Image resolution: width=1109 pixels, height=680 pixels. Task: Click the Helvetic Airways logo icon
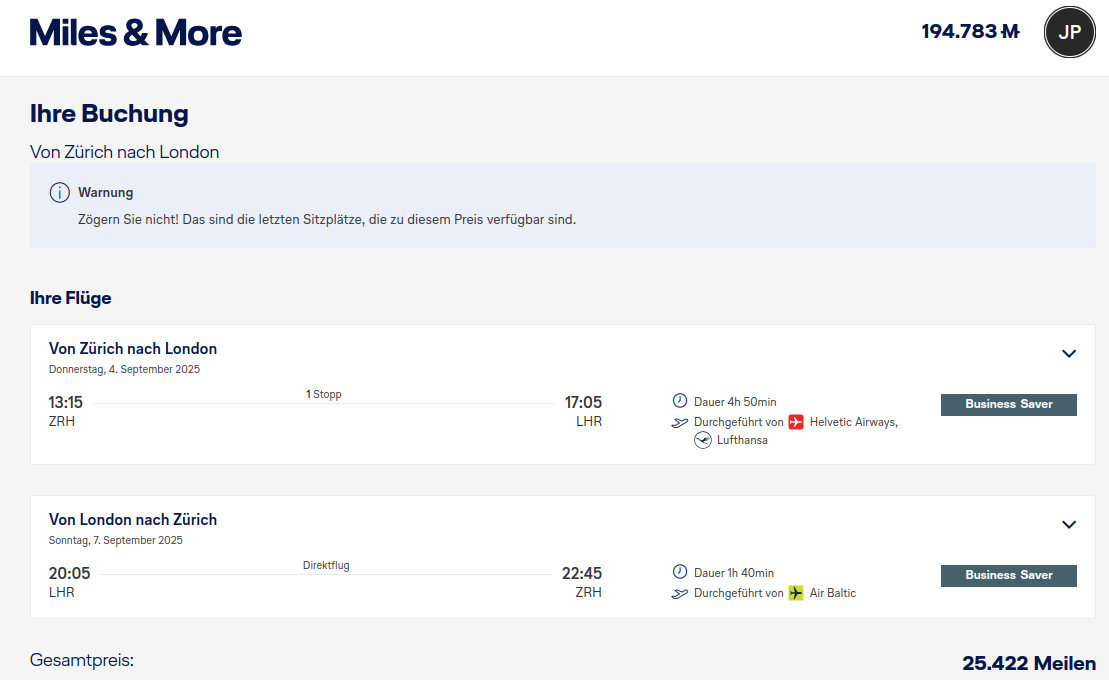[x=796, y=422]
